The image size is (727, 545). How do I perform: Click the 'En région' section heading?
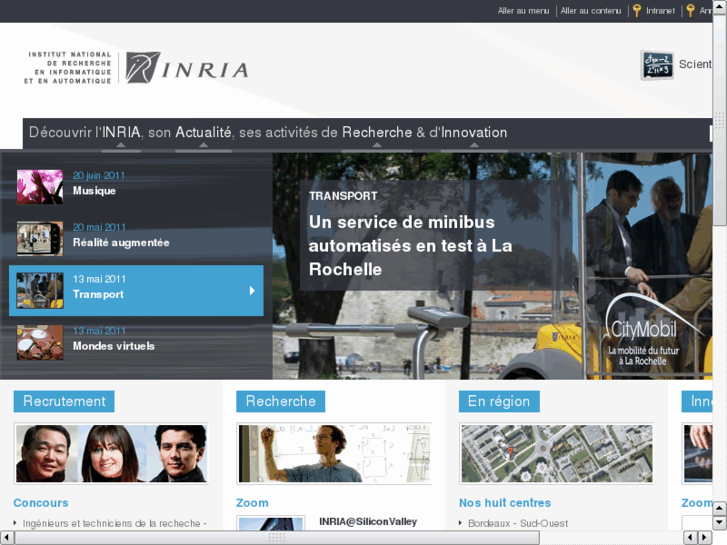pyautogui.click(x=499, y=401)
